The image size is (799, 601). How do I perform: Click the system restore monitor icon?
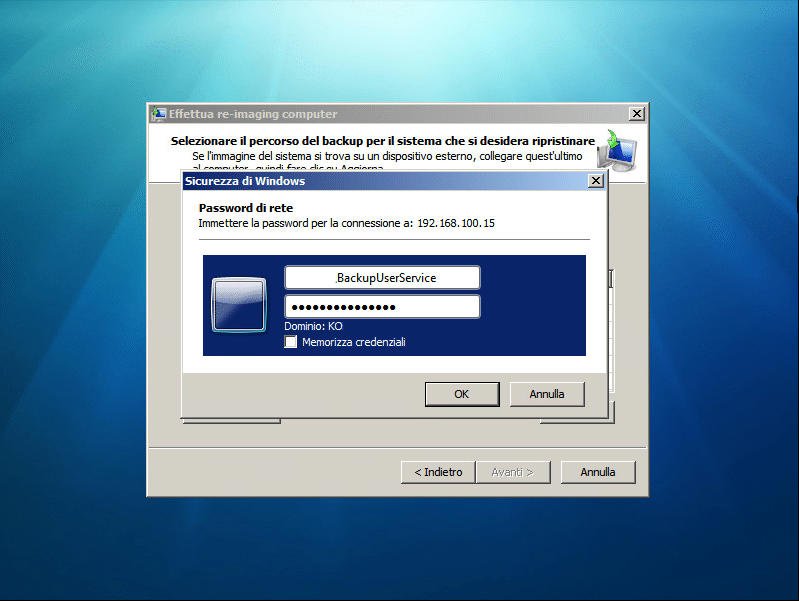[x=618, y=150]
